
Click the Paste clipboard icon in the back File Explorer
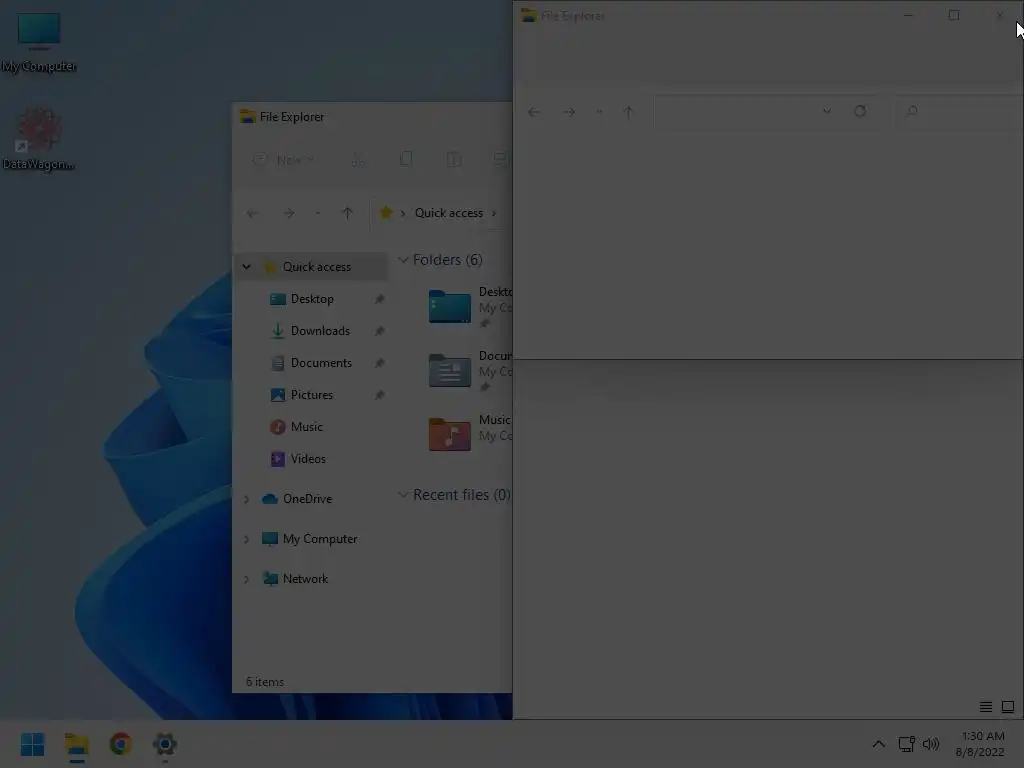454,159
